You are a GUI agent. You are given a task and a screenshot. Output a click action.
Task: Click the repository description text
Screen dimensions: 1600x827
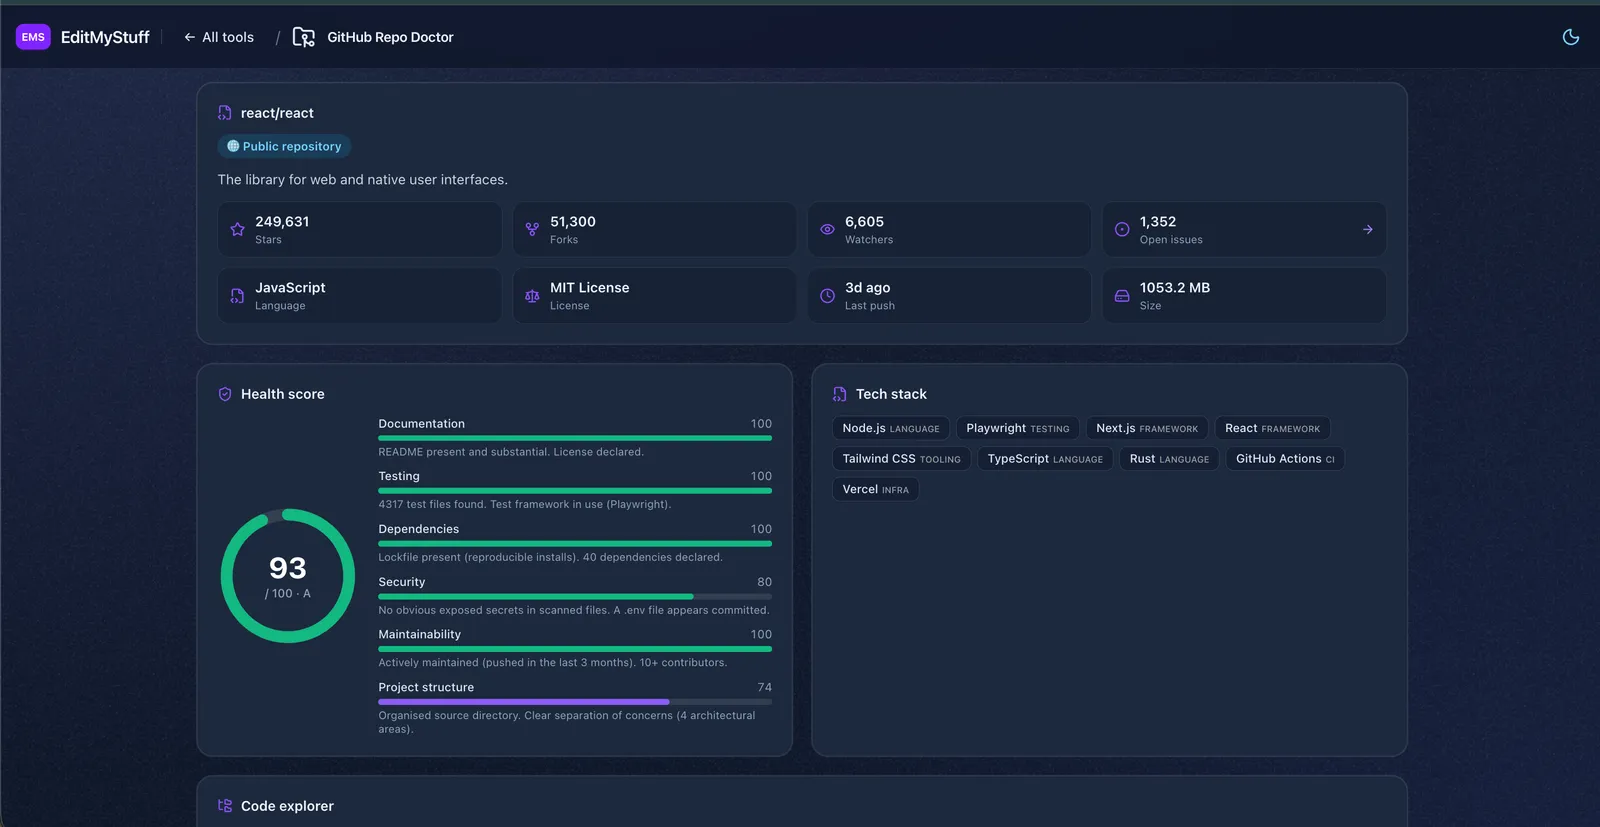(363, 180)
